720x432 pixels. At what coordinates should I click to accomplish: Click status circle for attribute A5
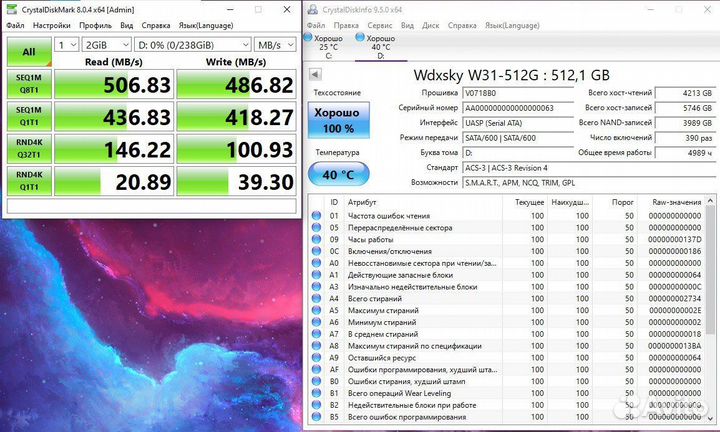[316, 310]
